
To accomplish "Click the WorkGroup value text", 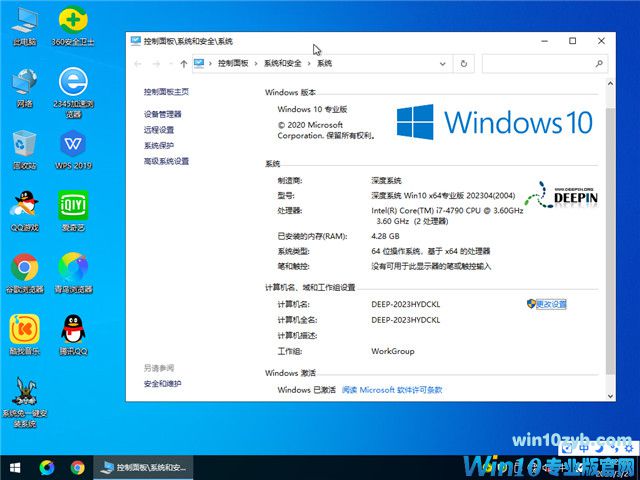I will 393,351.
